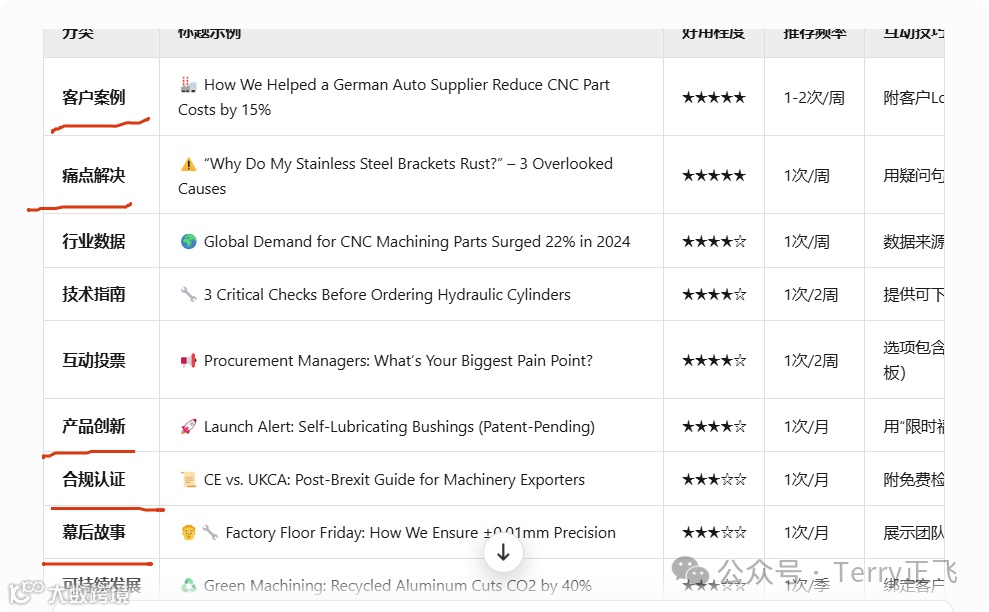
Task: Click the worker emoji before Factory Floor Friday
Action: click(188, 533)
